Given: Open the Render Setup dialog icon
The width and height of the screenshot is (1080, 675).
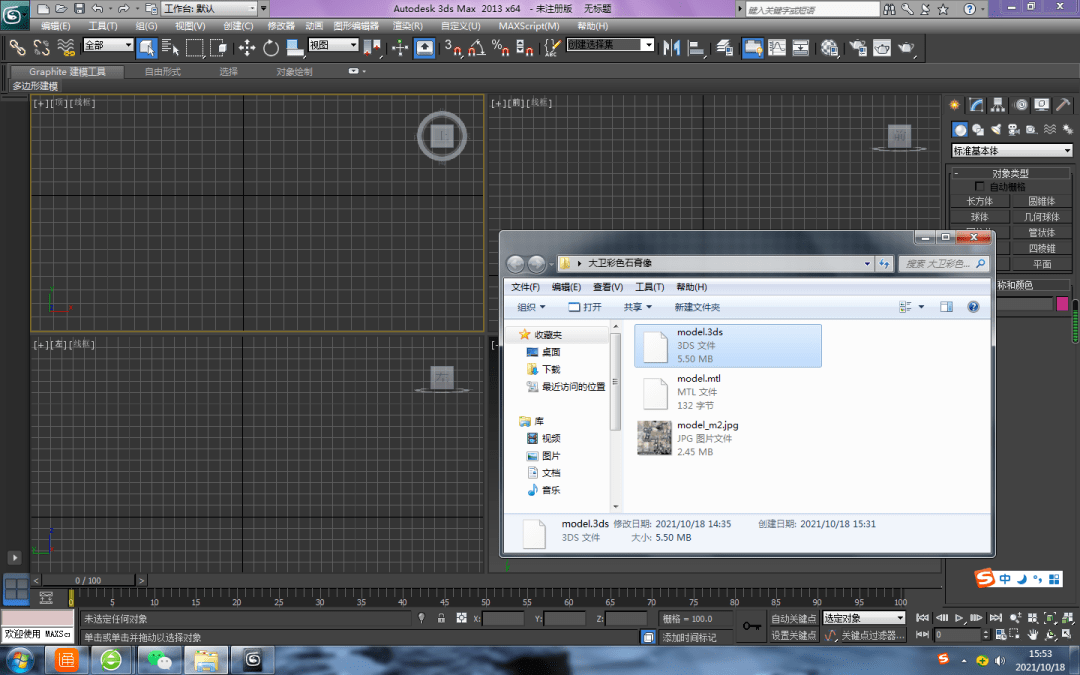Looking at the screenshot, I should point(858,47).
